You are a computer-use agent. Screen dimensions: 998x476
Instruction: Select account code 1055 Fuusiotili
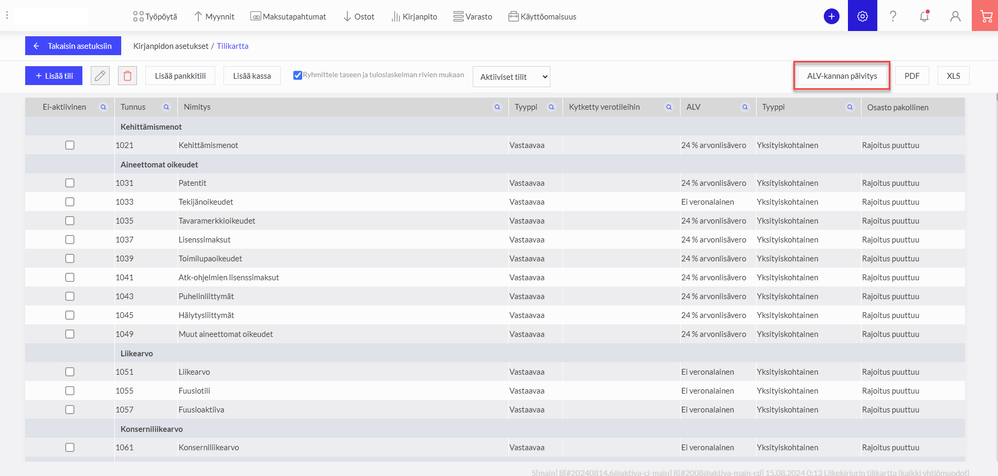125,391
